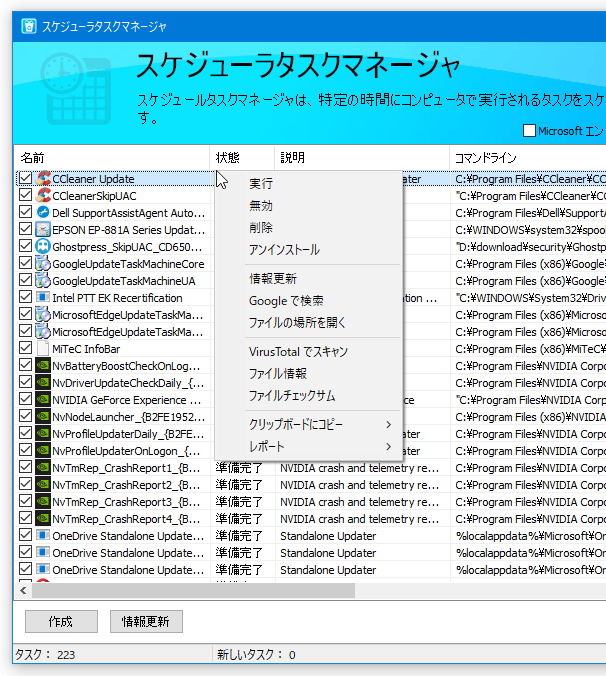Image resolution: width=606 pixels, height=676 pixels.
Task: Click 準備完了 in the NvTmRep_CrashReport1 row
Action: (x=239, y=468)
